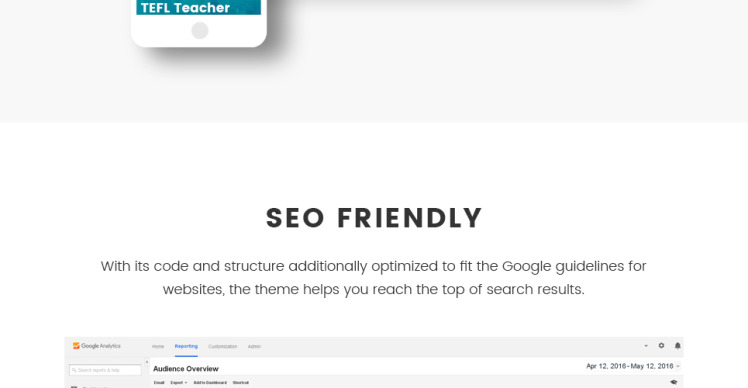Expand the Export dropdown
The image size is (748, 388).
178,383
